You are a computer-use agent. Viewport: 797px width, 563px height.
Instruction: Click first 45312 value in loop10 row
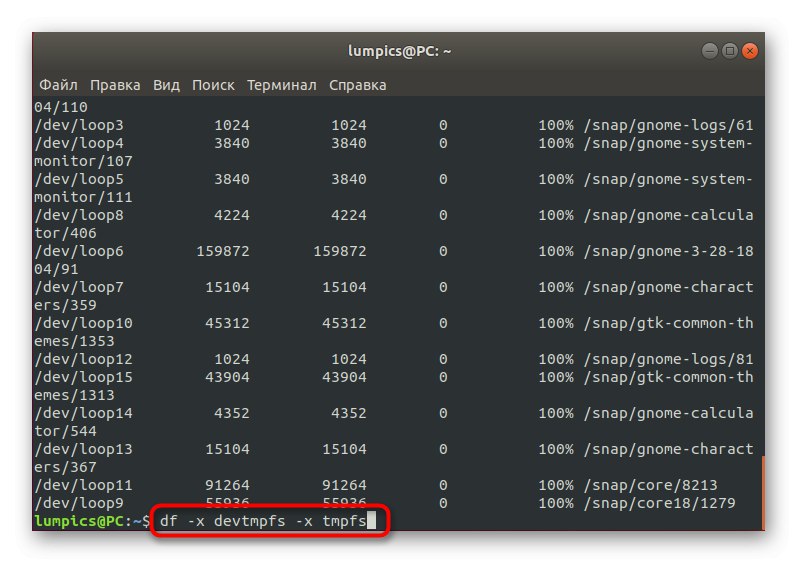coord(228,324)
